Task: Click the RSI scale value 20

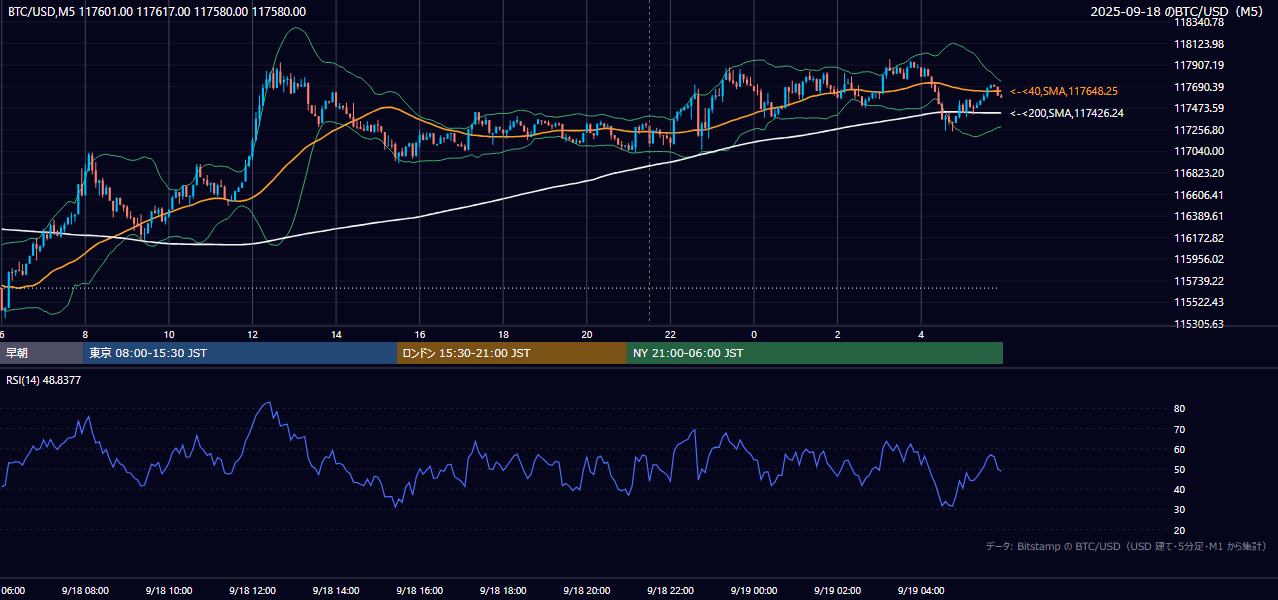Action: coord(1180,530)
